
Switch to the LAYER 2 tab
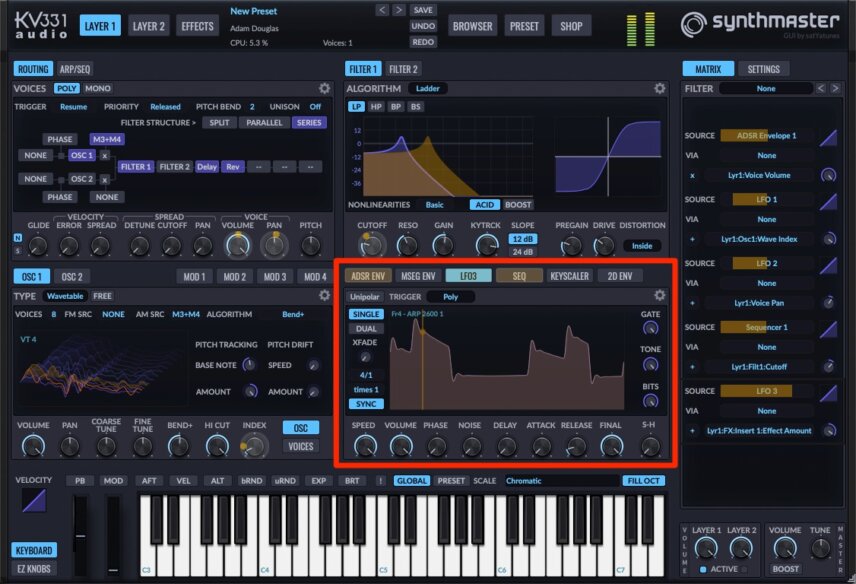(x=148, y=26)
